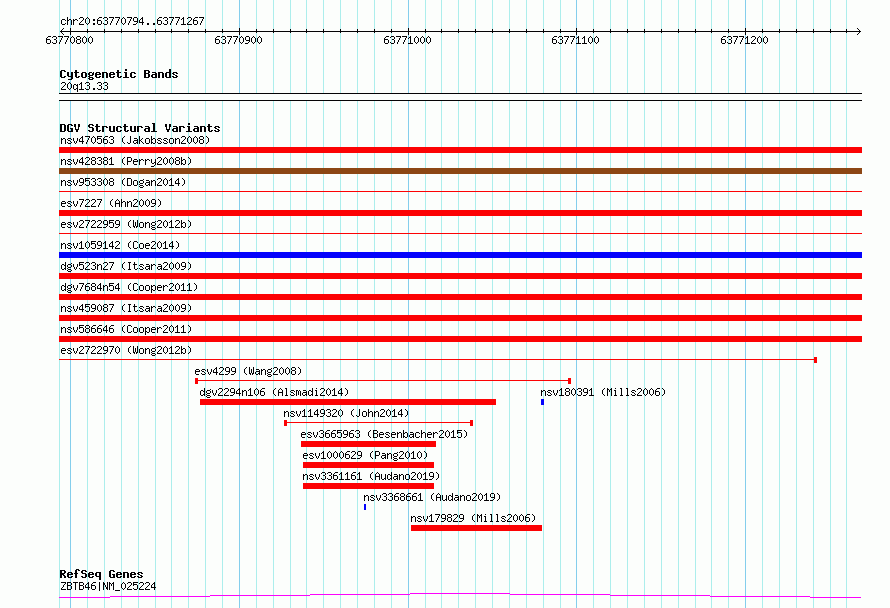Click the thin nsv1149320 variant line

point(379,423)
